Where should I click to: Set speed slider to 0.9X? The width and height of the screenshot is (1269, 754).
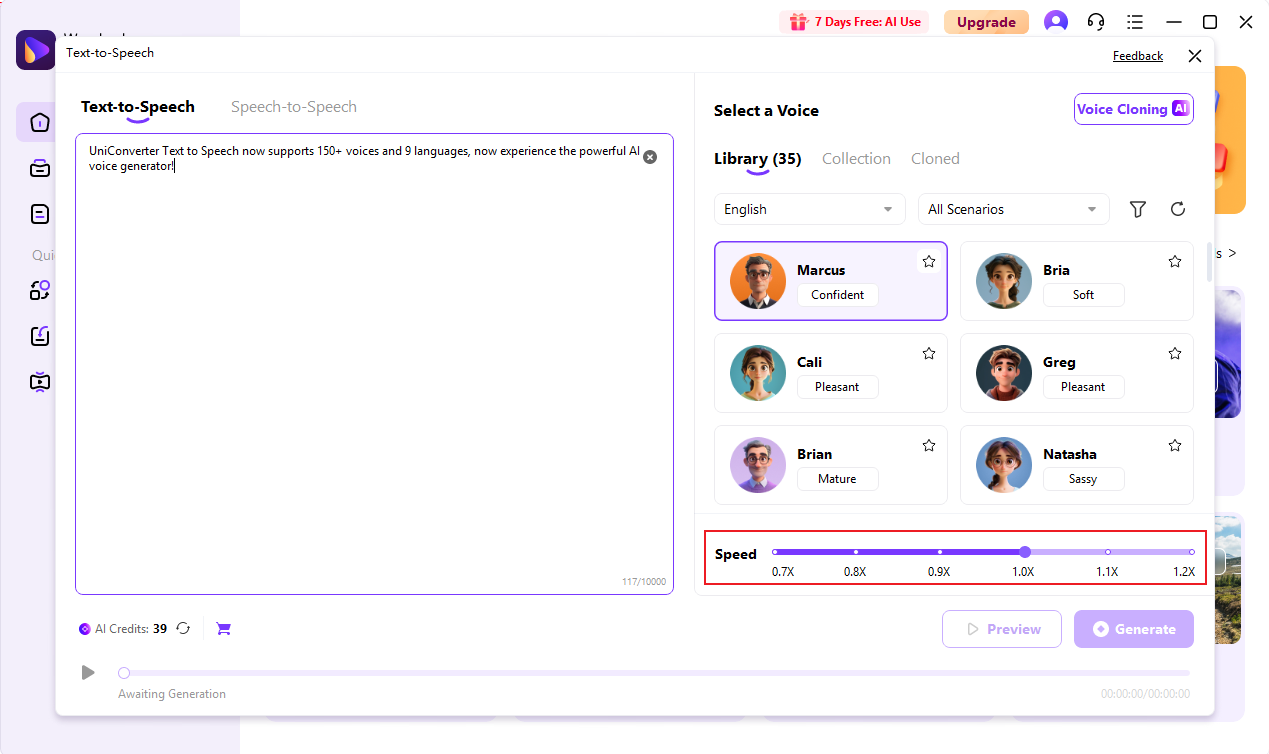[x=940, y=552]
